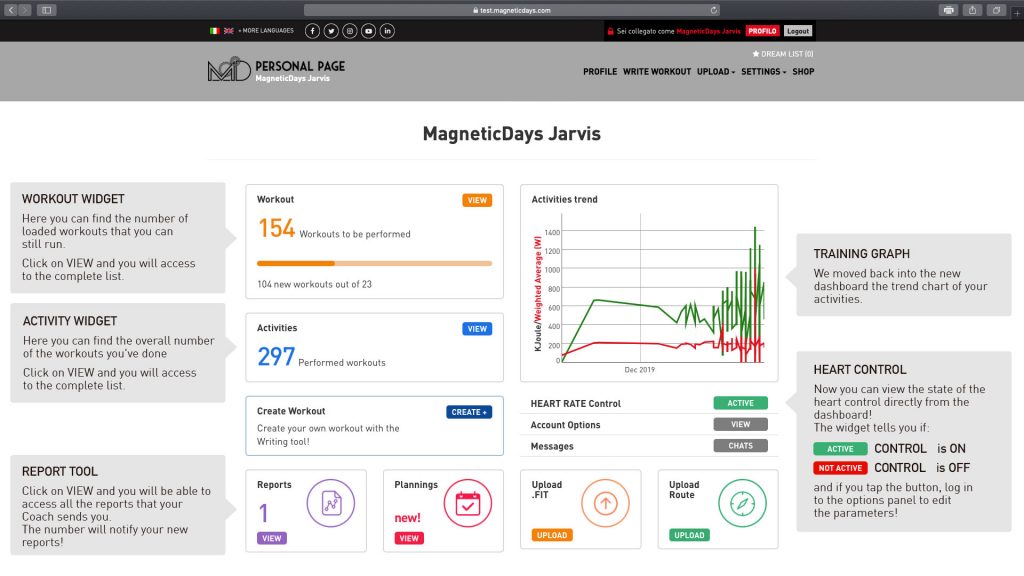Screen dimensions: 1024x576
Task: Click the Upload Route compass icon
Action: [743, 504]
